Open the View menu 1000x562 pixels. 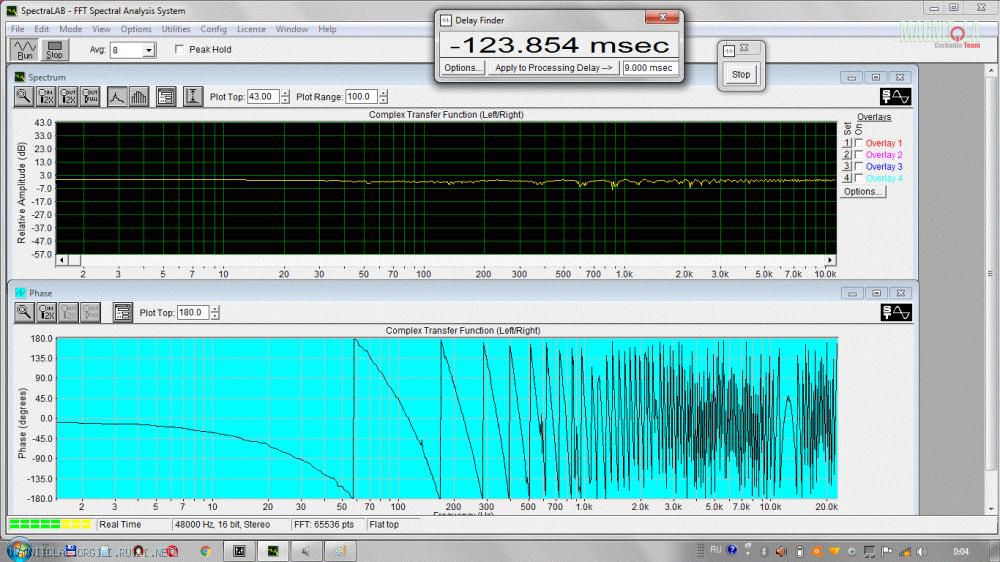click(x=101, y=29)
